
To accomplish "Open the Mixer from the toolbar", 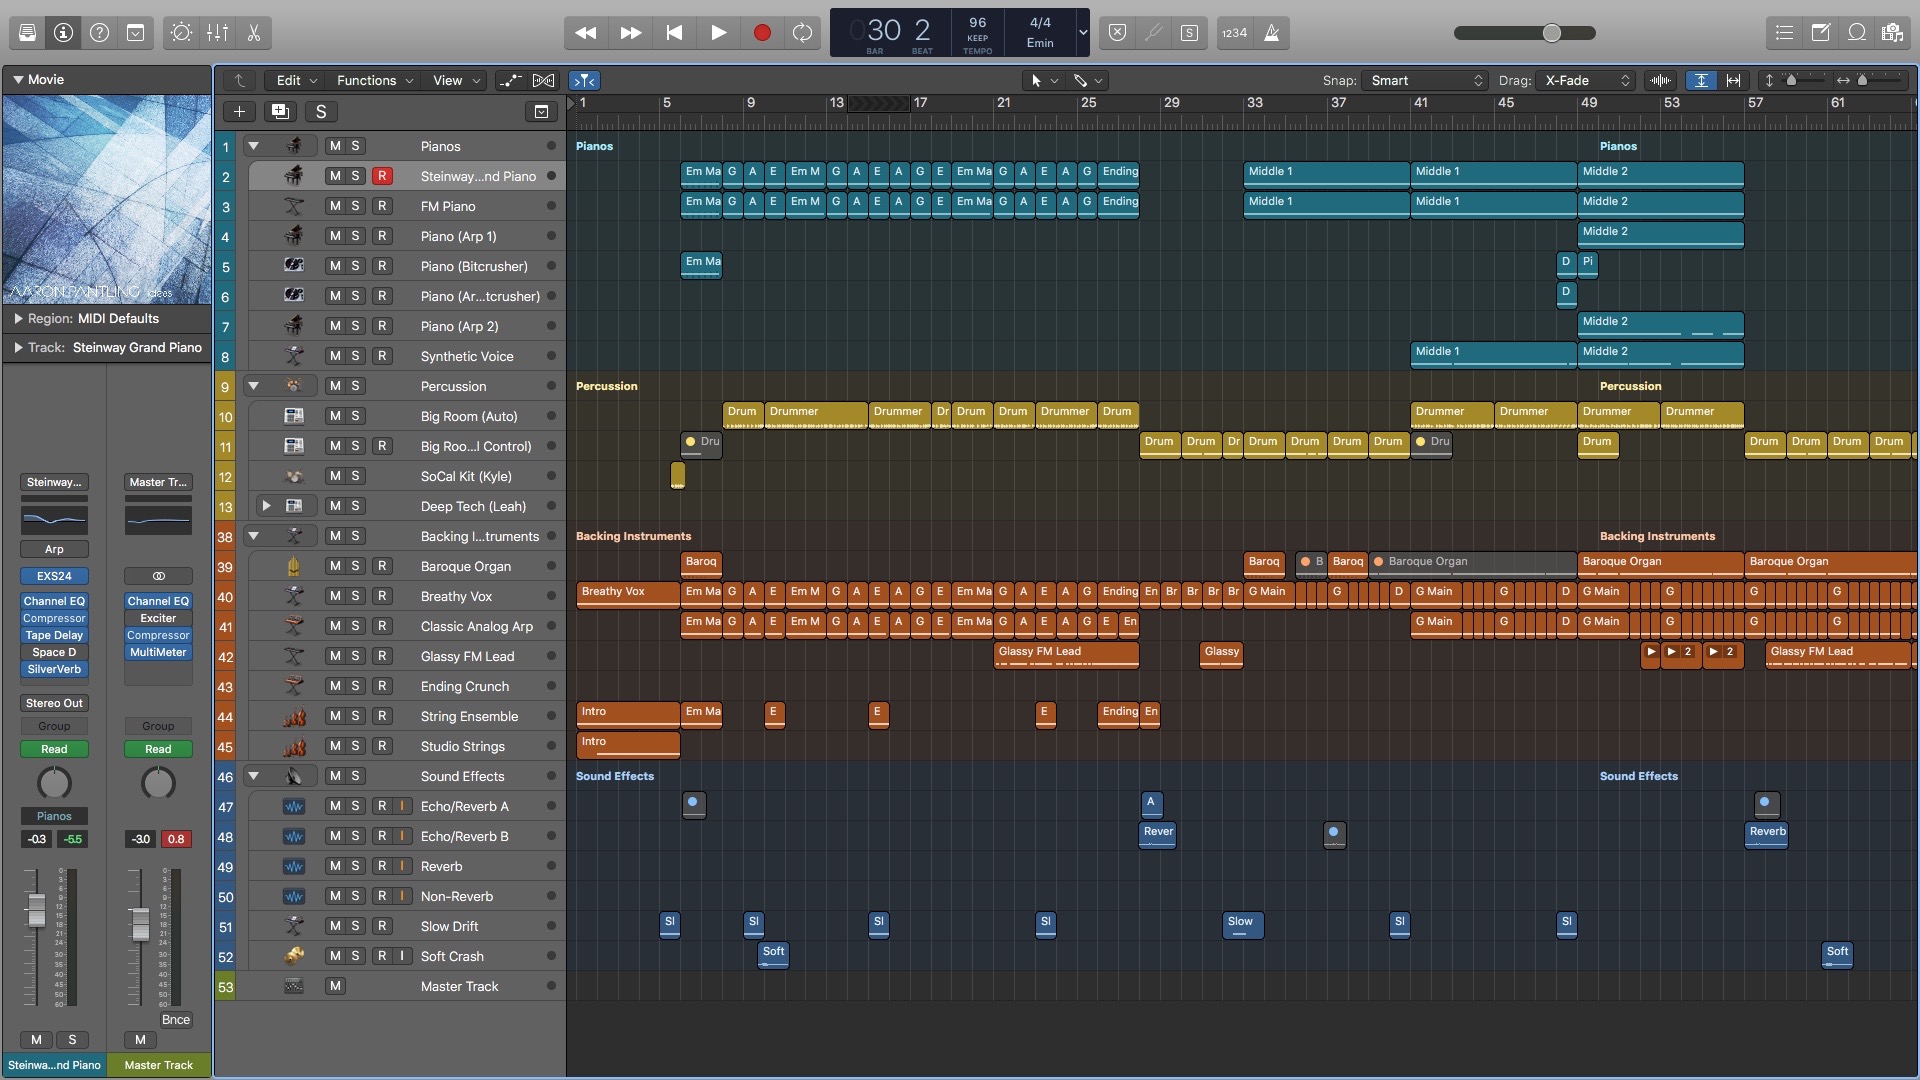I will (217, 33).
